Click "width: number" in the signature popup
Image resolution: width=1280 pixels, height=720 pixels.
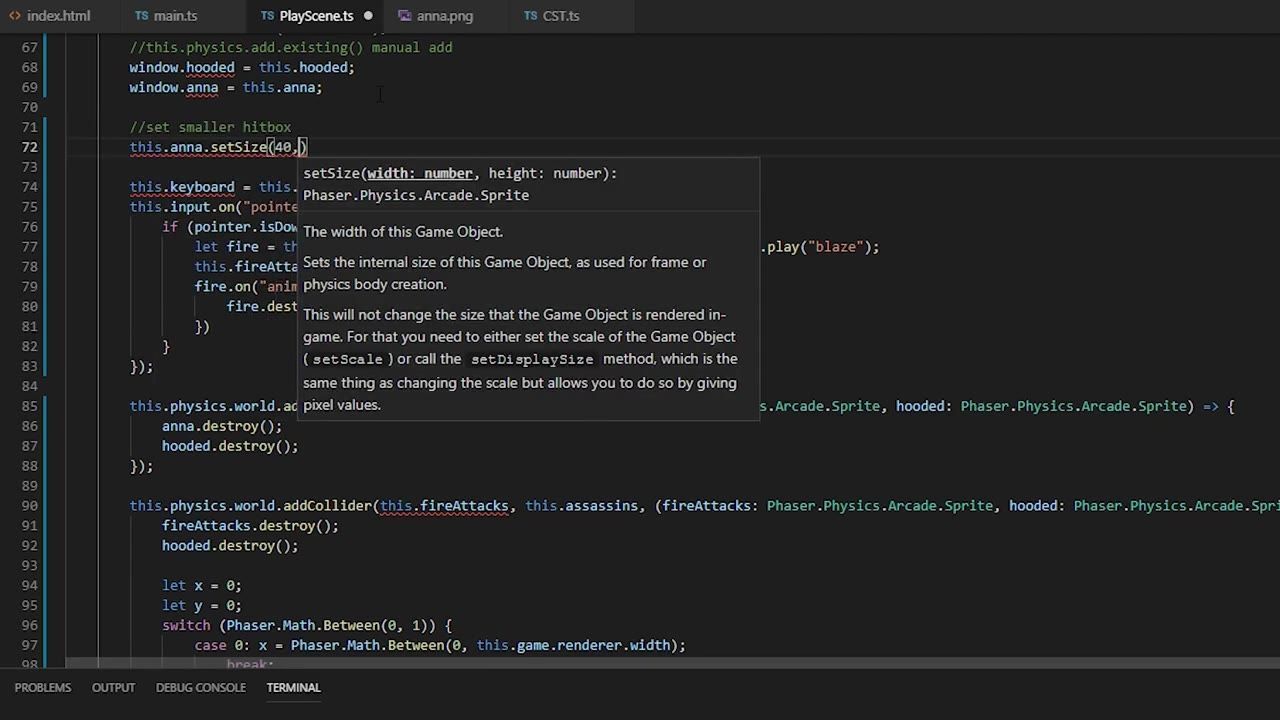click(420, 173)
